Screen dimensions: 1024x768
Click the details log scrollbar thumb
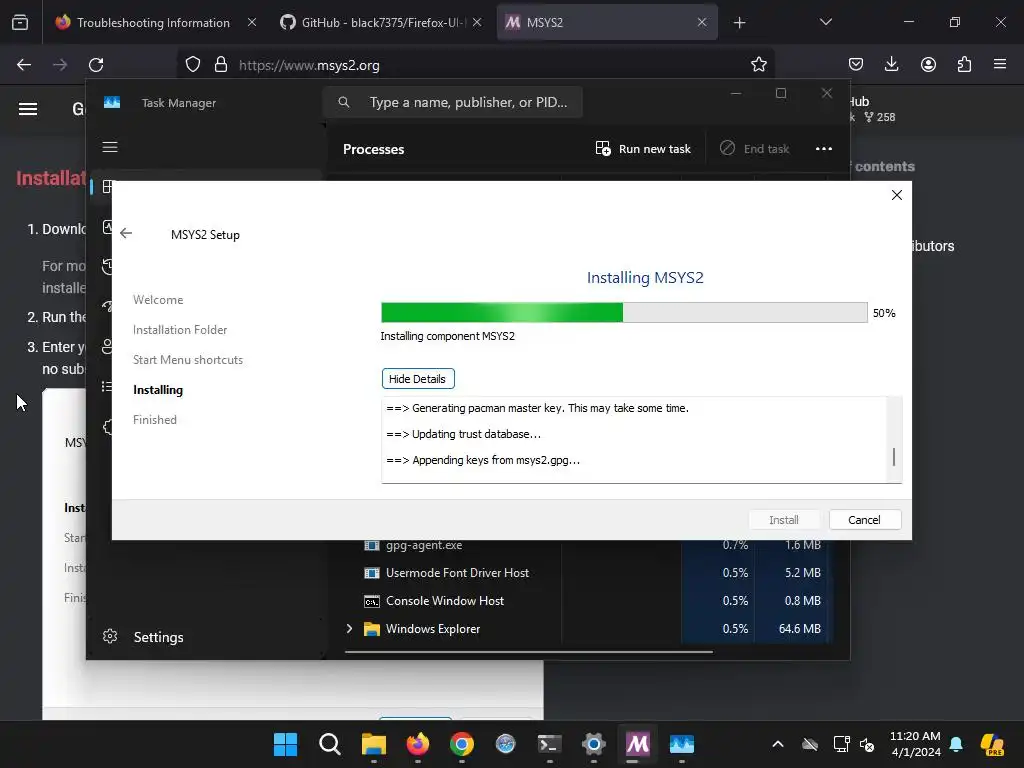click(x=893, y=457)
